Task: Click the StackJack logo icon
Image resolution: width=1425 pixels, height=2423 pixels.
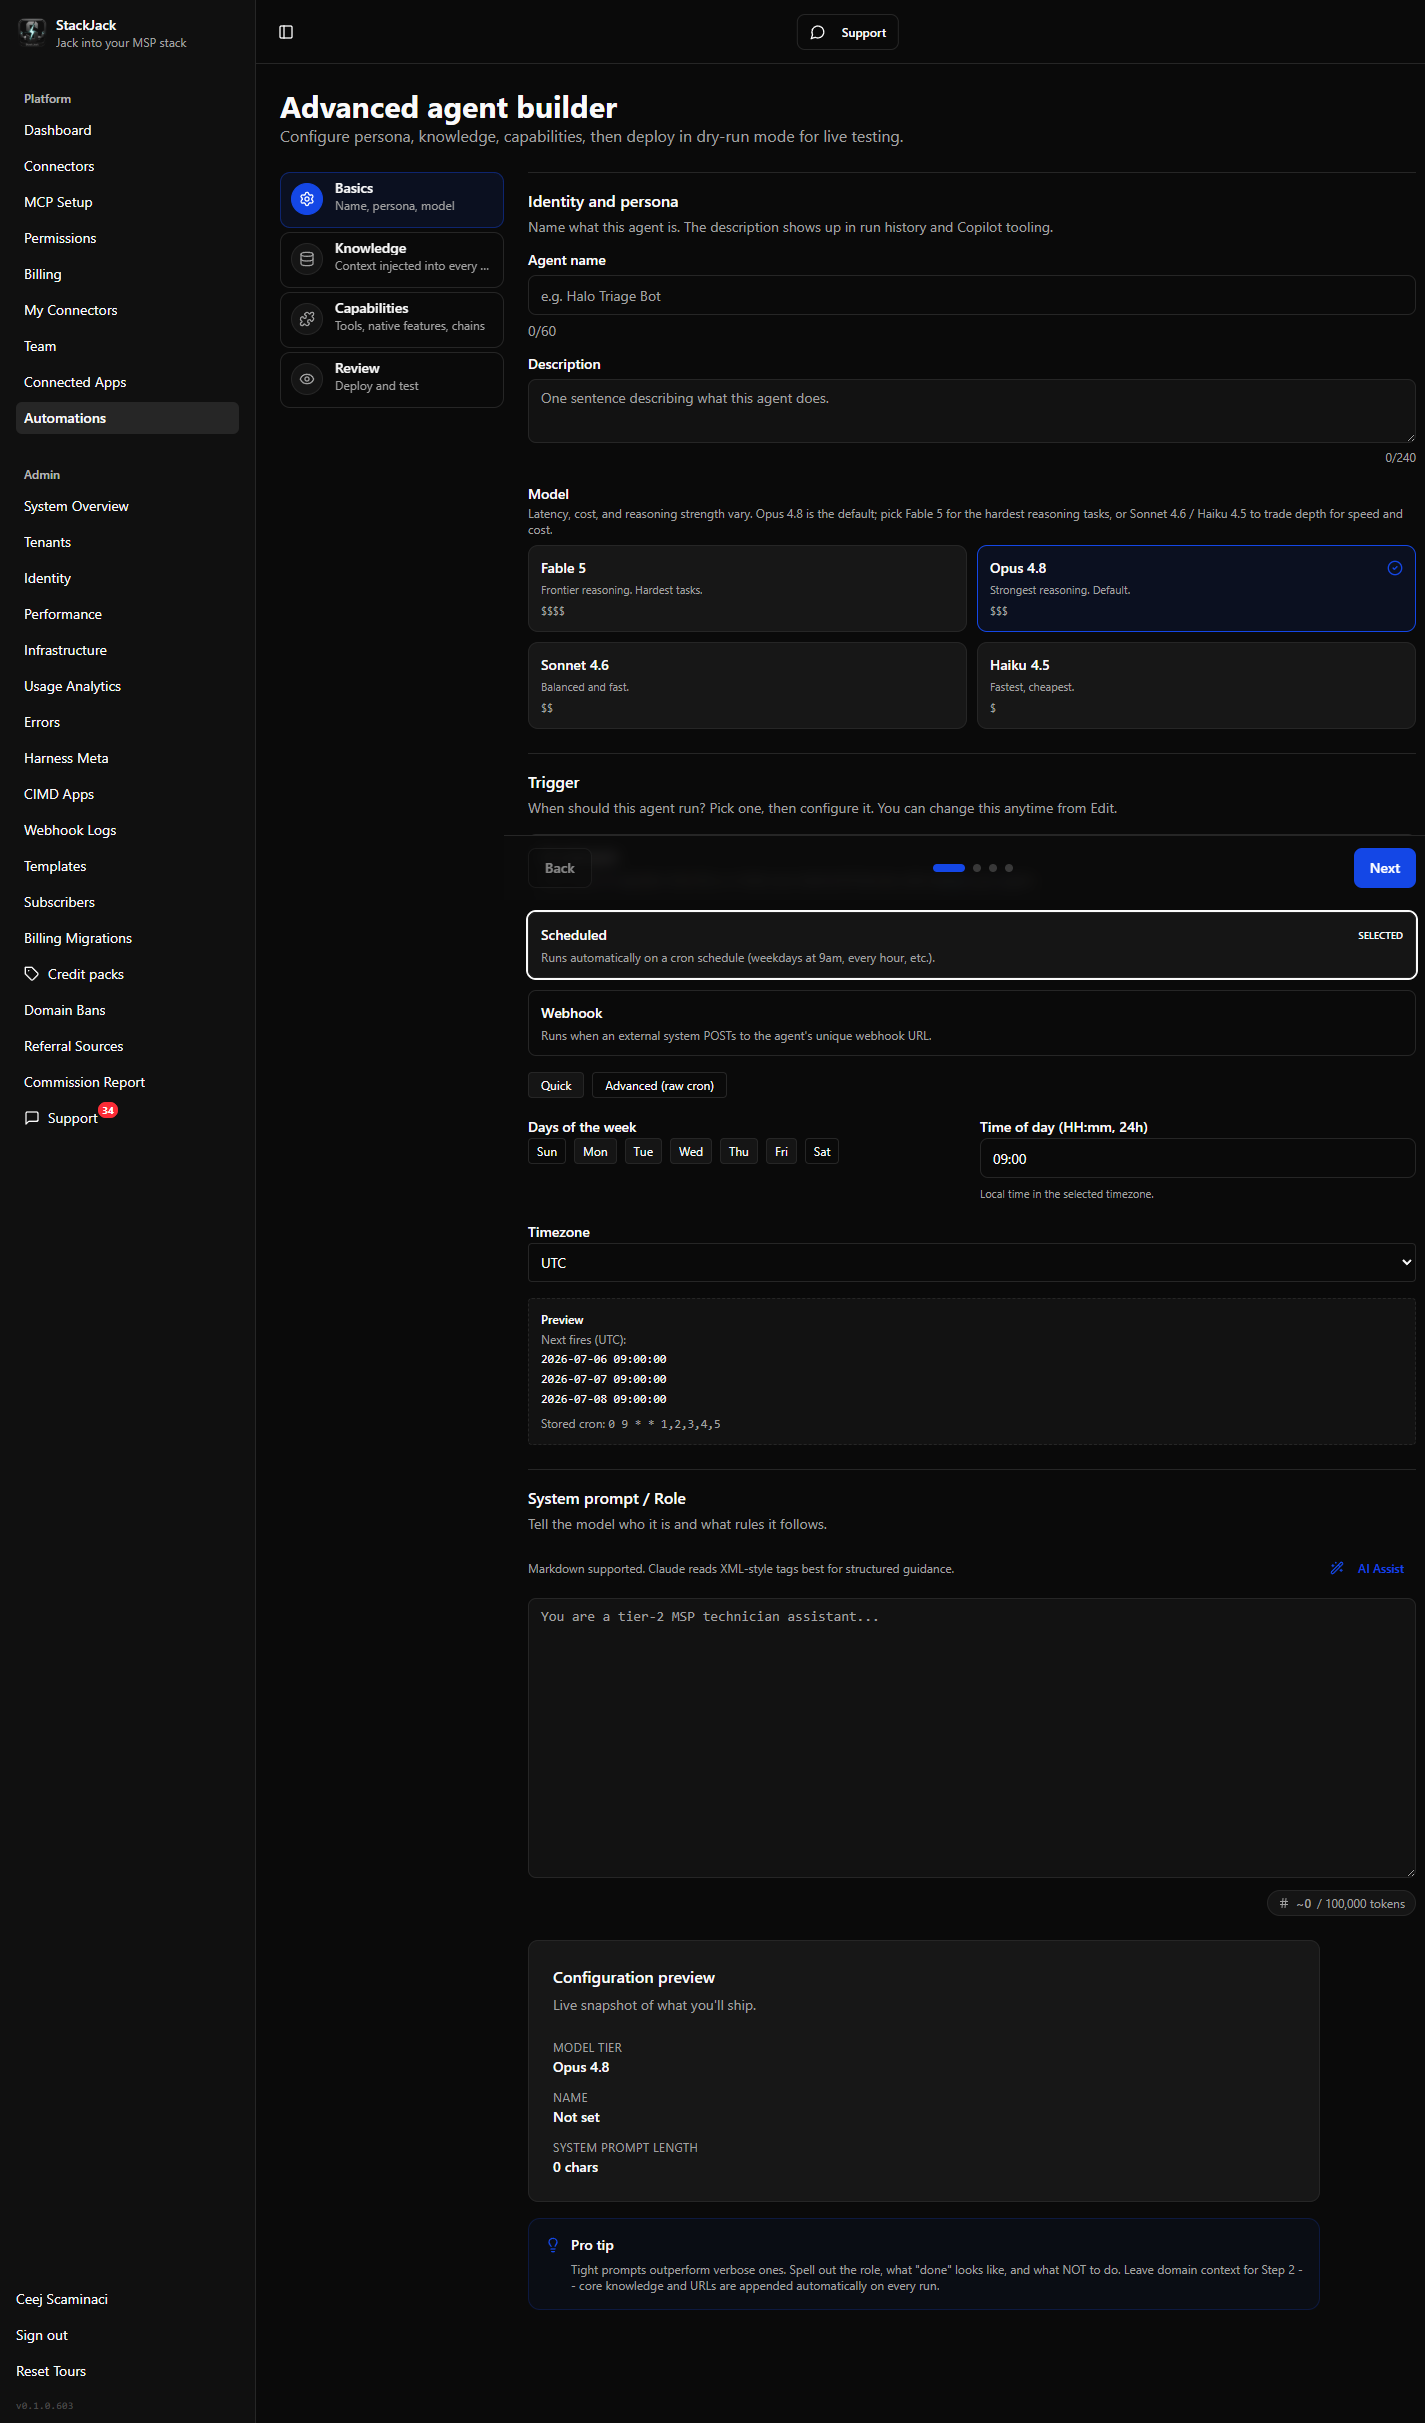Action: tap(32, 32)
